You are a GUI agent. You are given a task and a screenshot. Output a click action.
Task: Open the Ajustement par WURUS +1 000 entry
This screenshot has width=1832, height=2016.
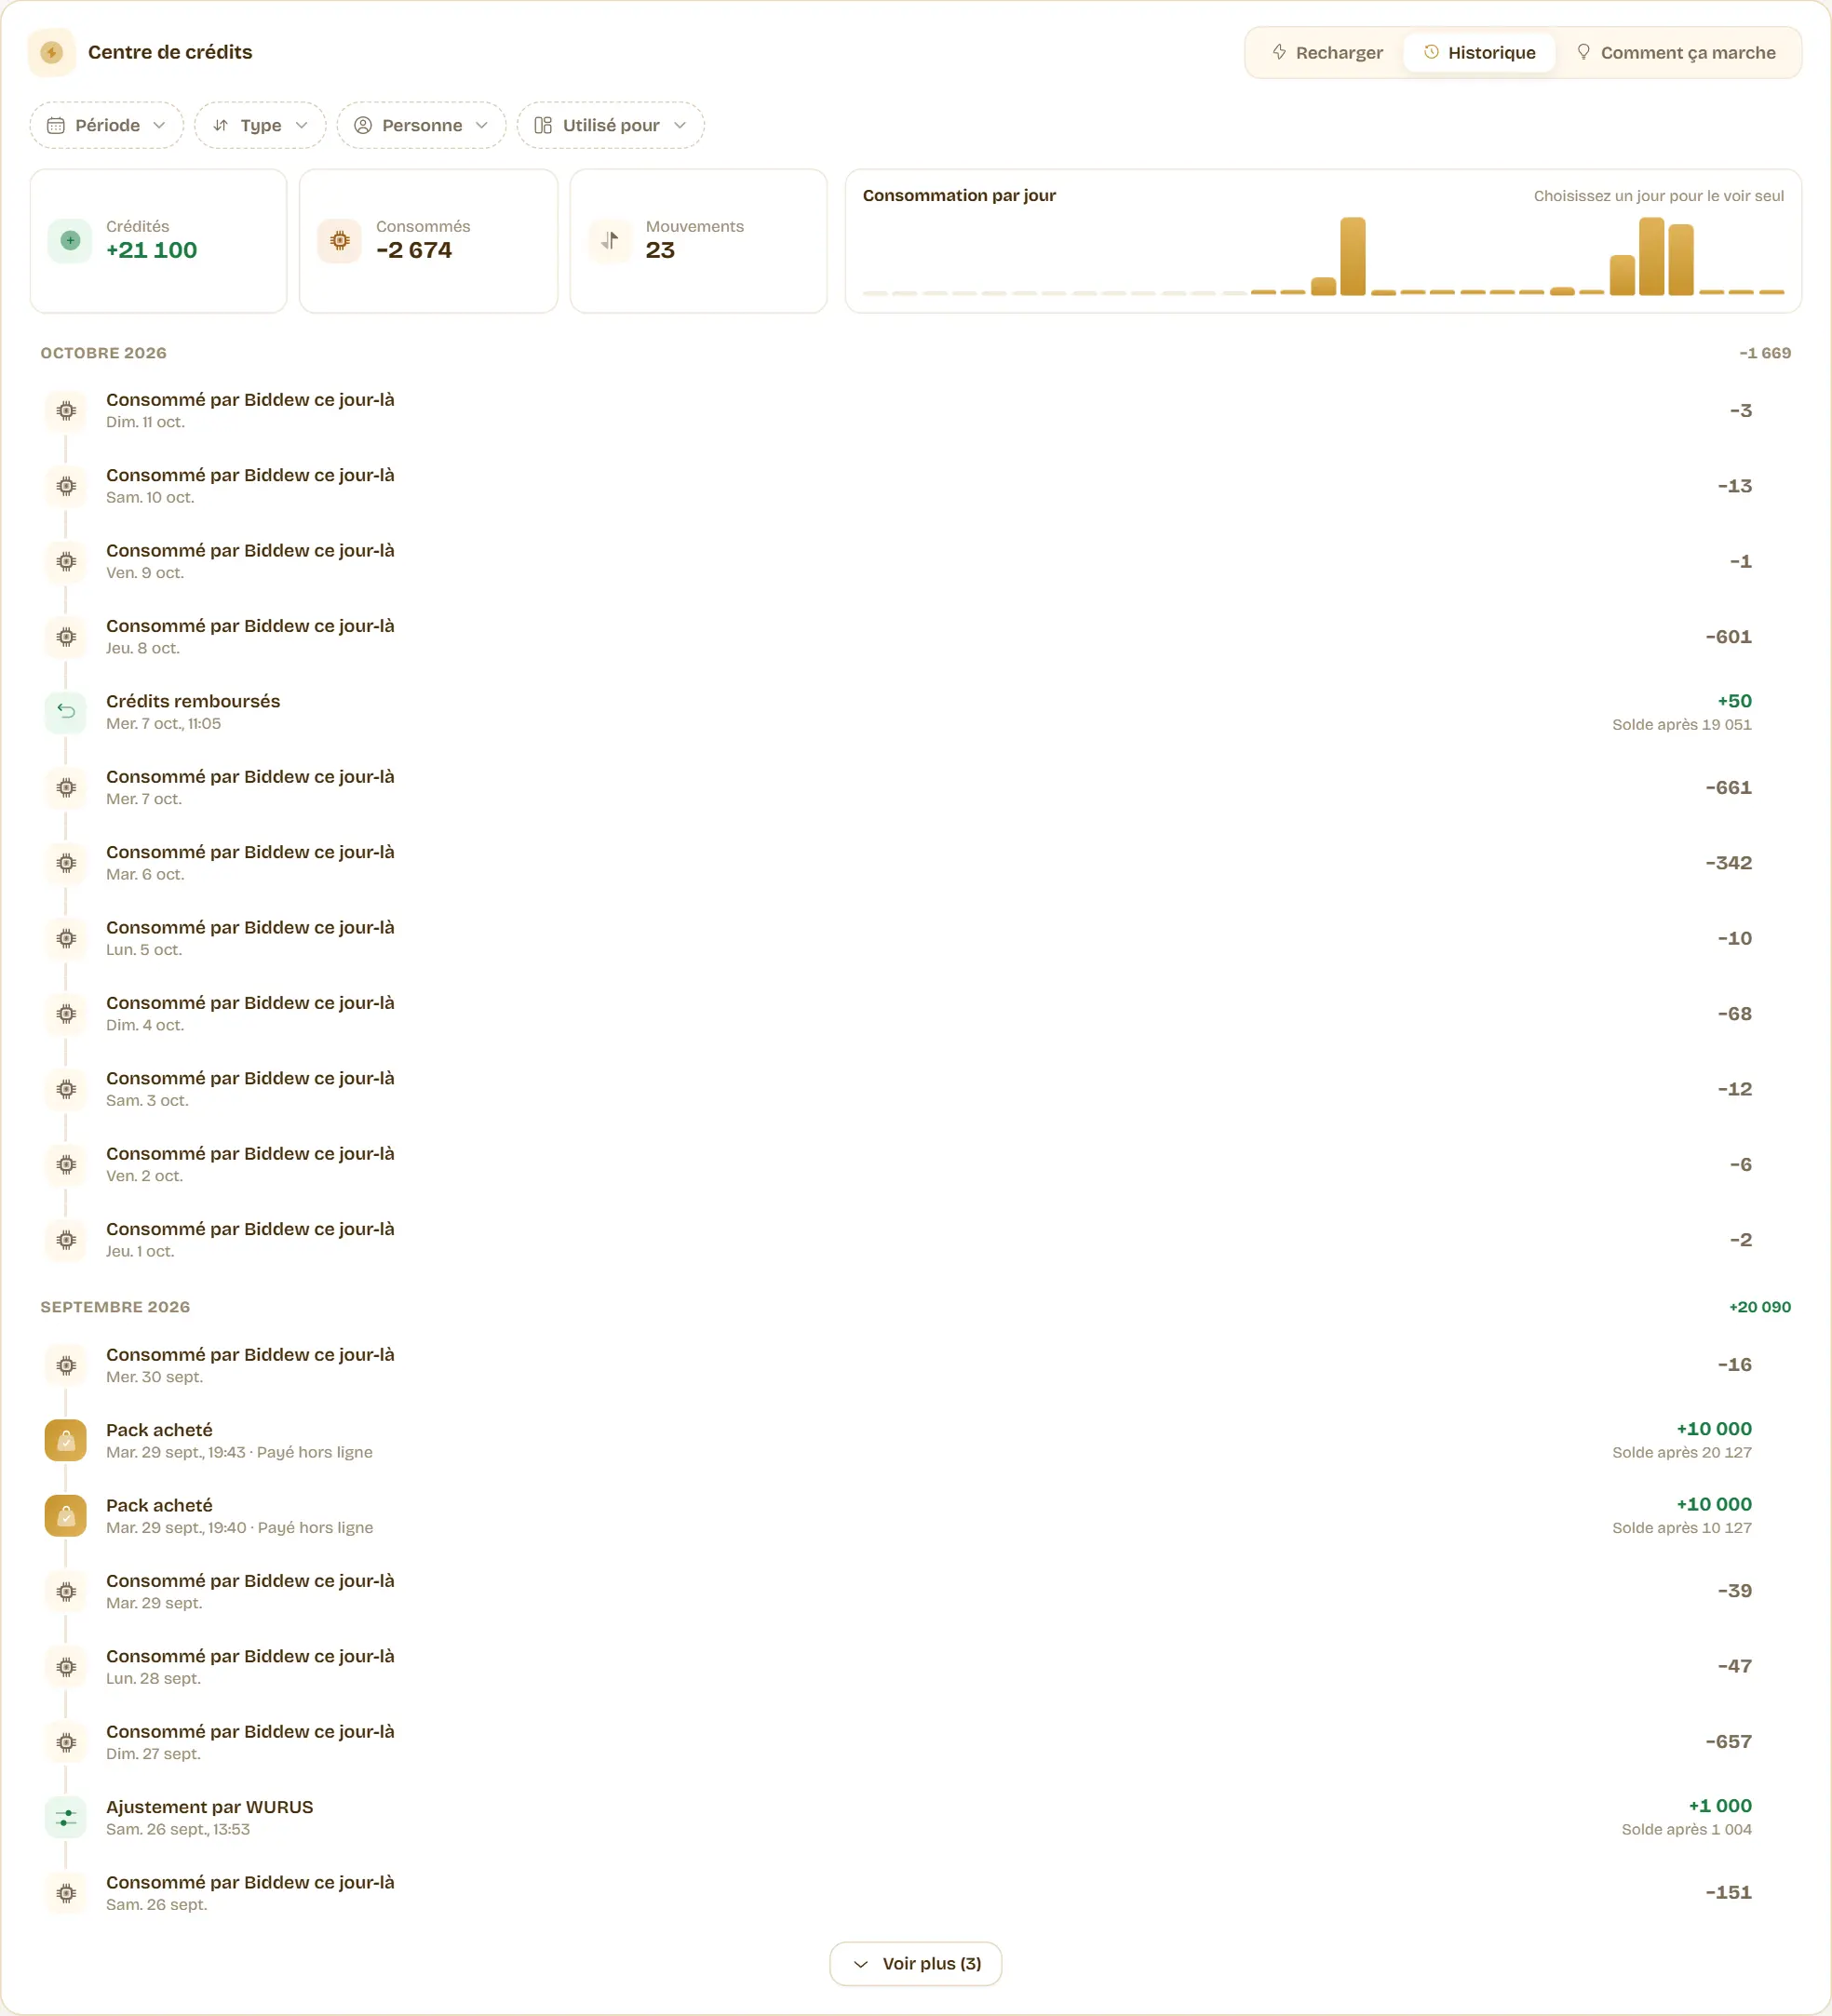916,1817
